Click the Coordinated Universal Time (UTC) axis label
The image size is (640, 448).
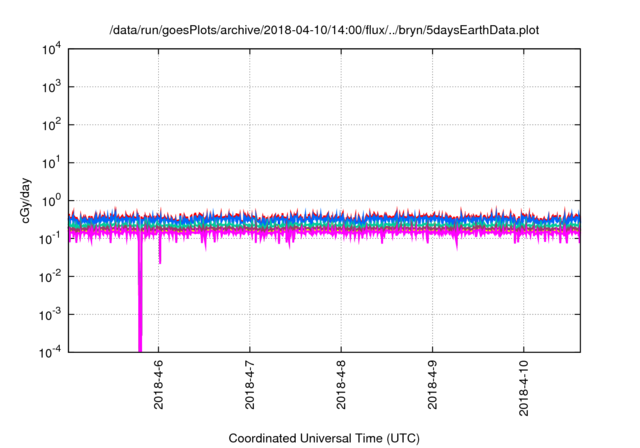(x=324, y=438)
